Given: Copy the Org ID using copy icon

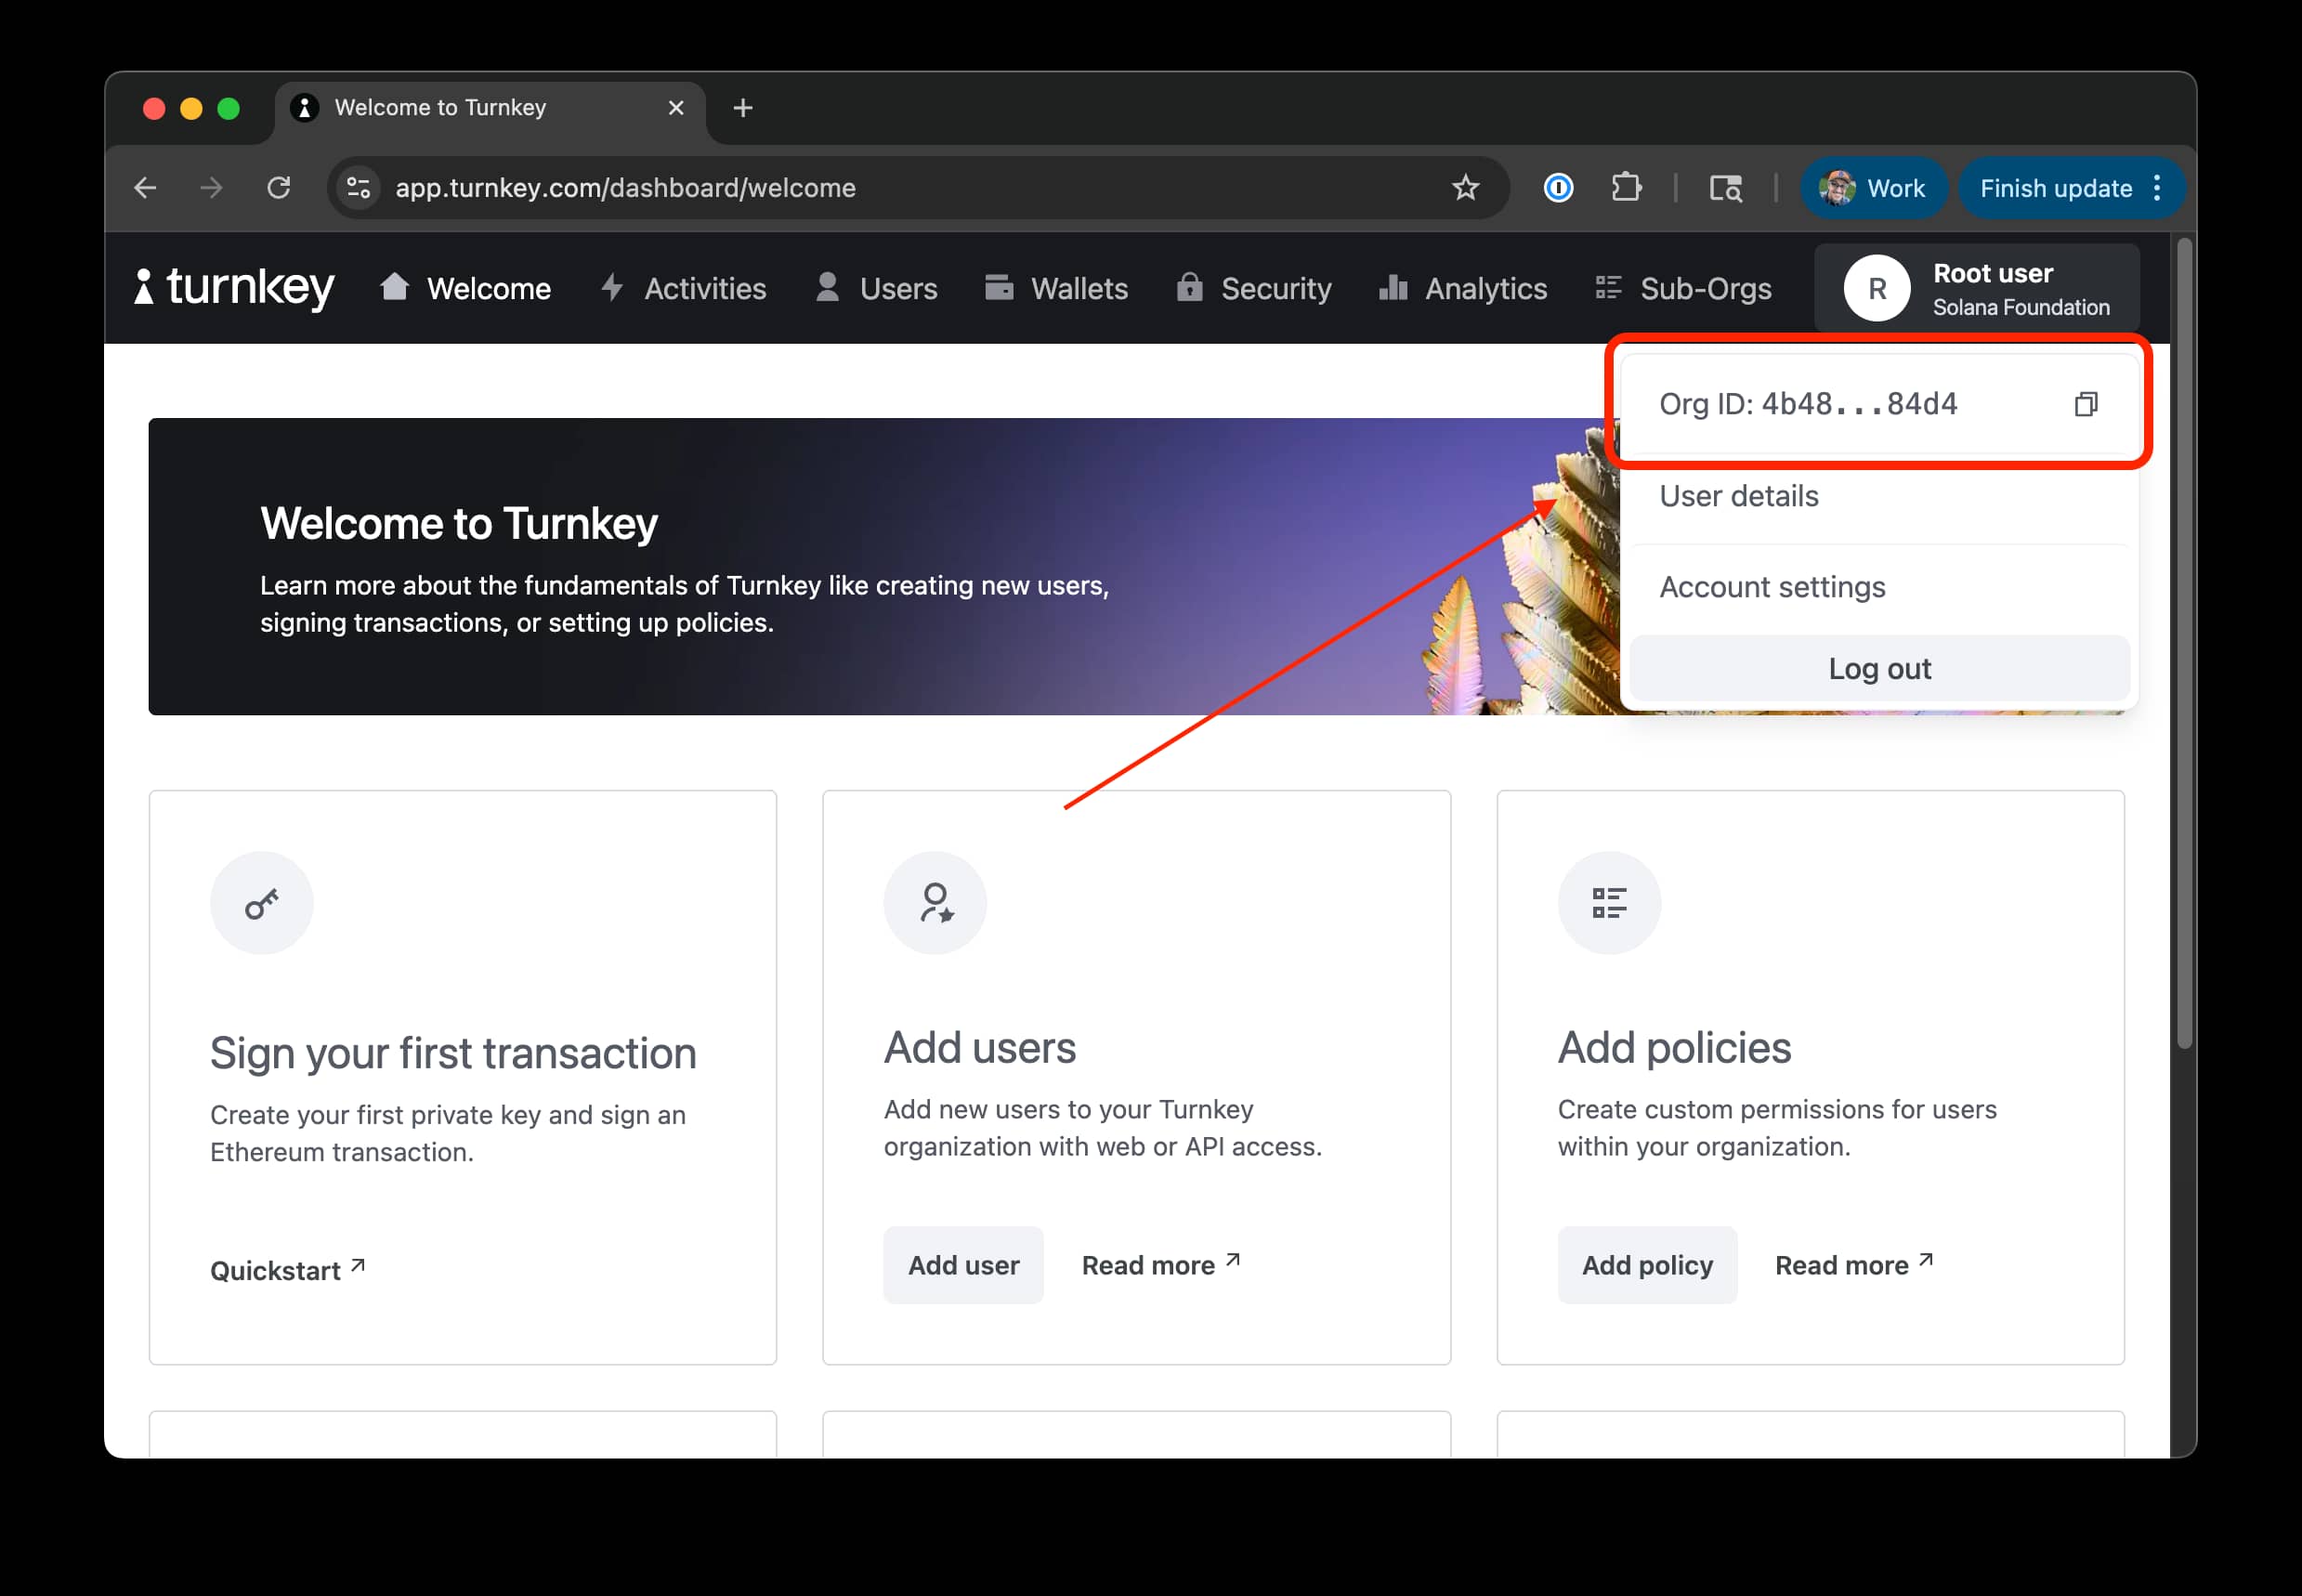Looking at the screenshot, I should (2085, 404).
